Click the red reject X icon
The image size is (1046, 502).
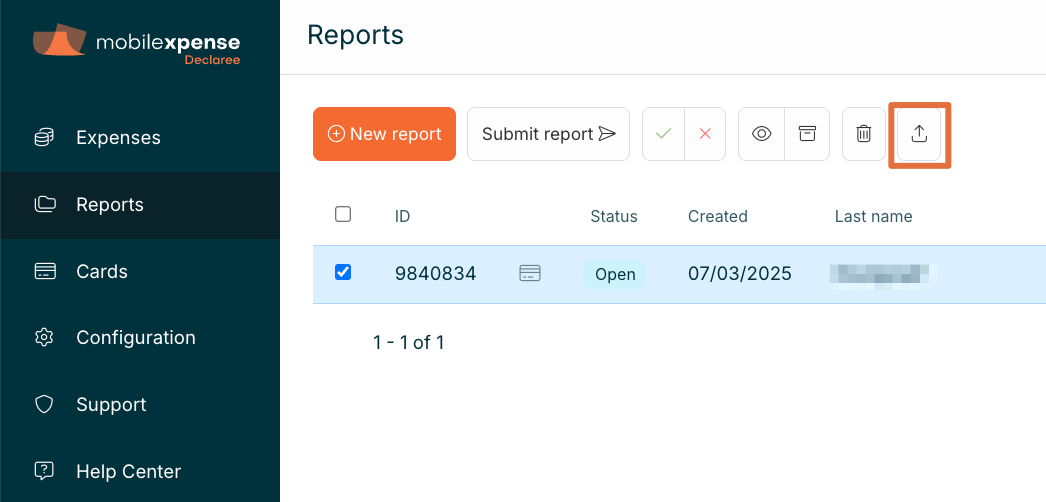(705, 134)
